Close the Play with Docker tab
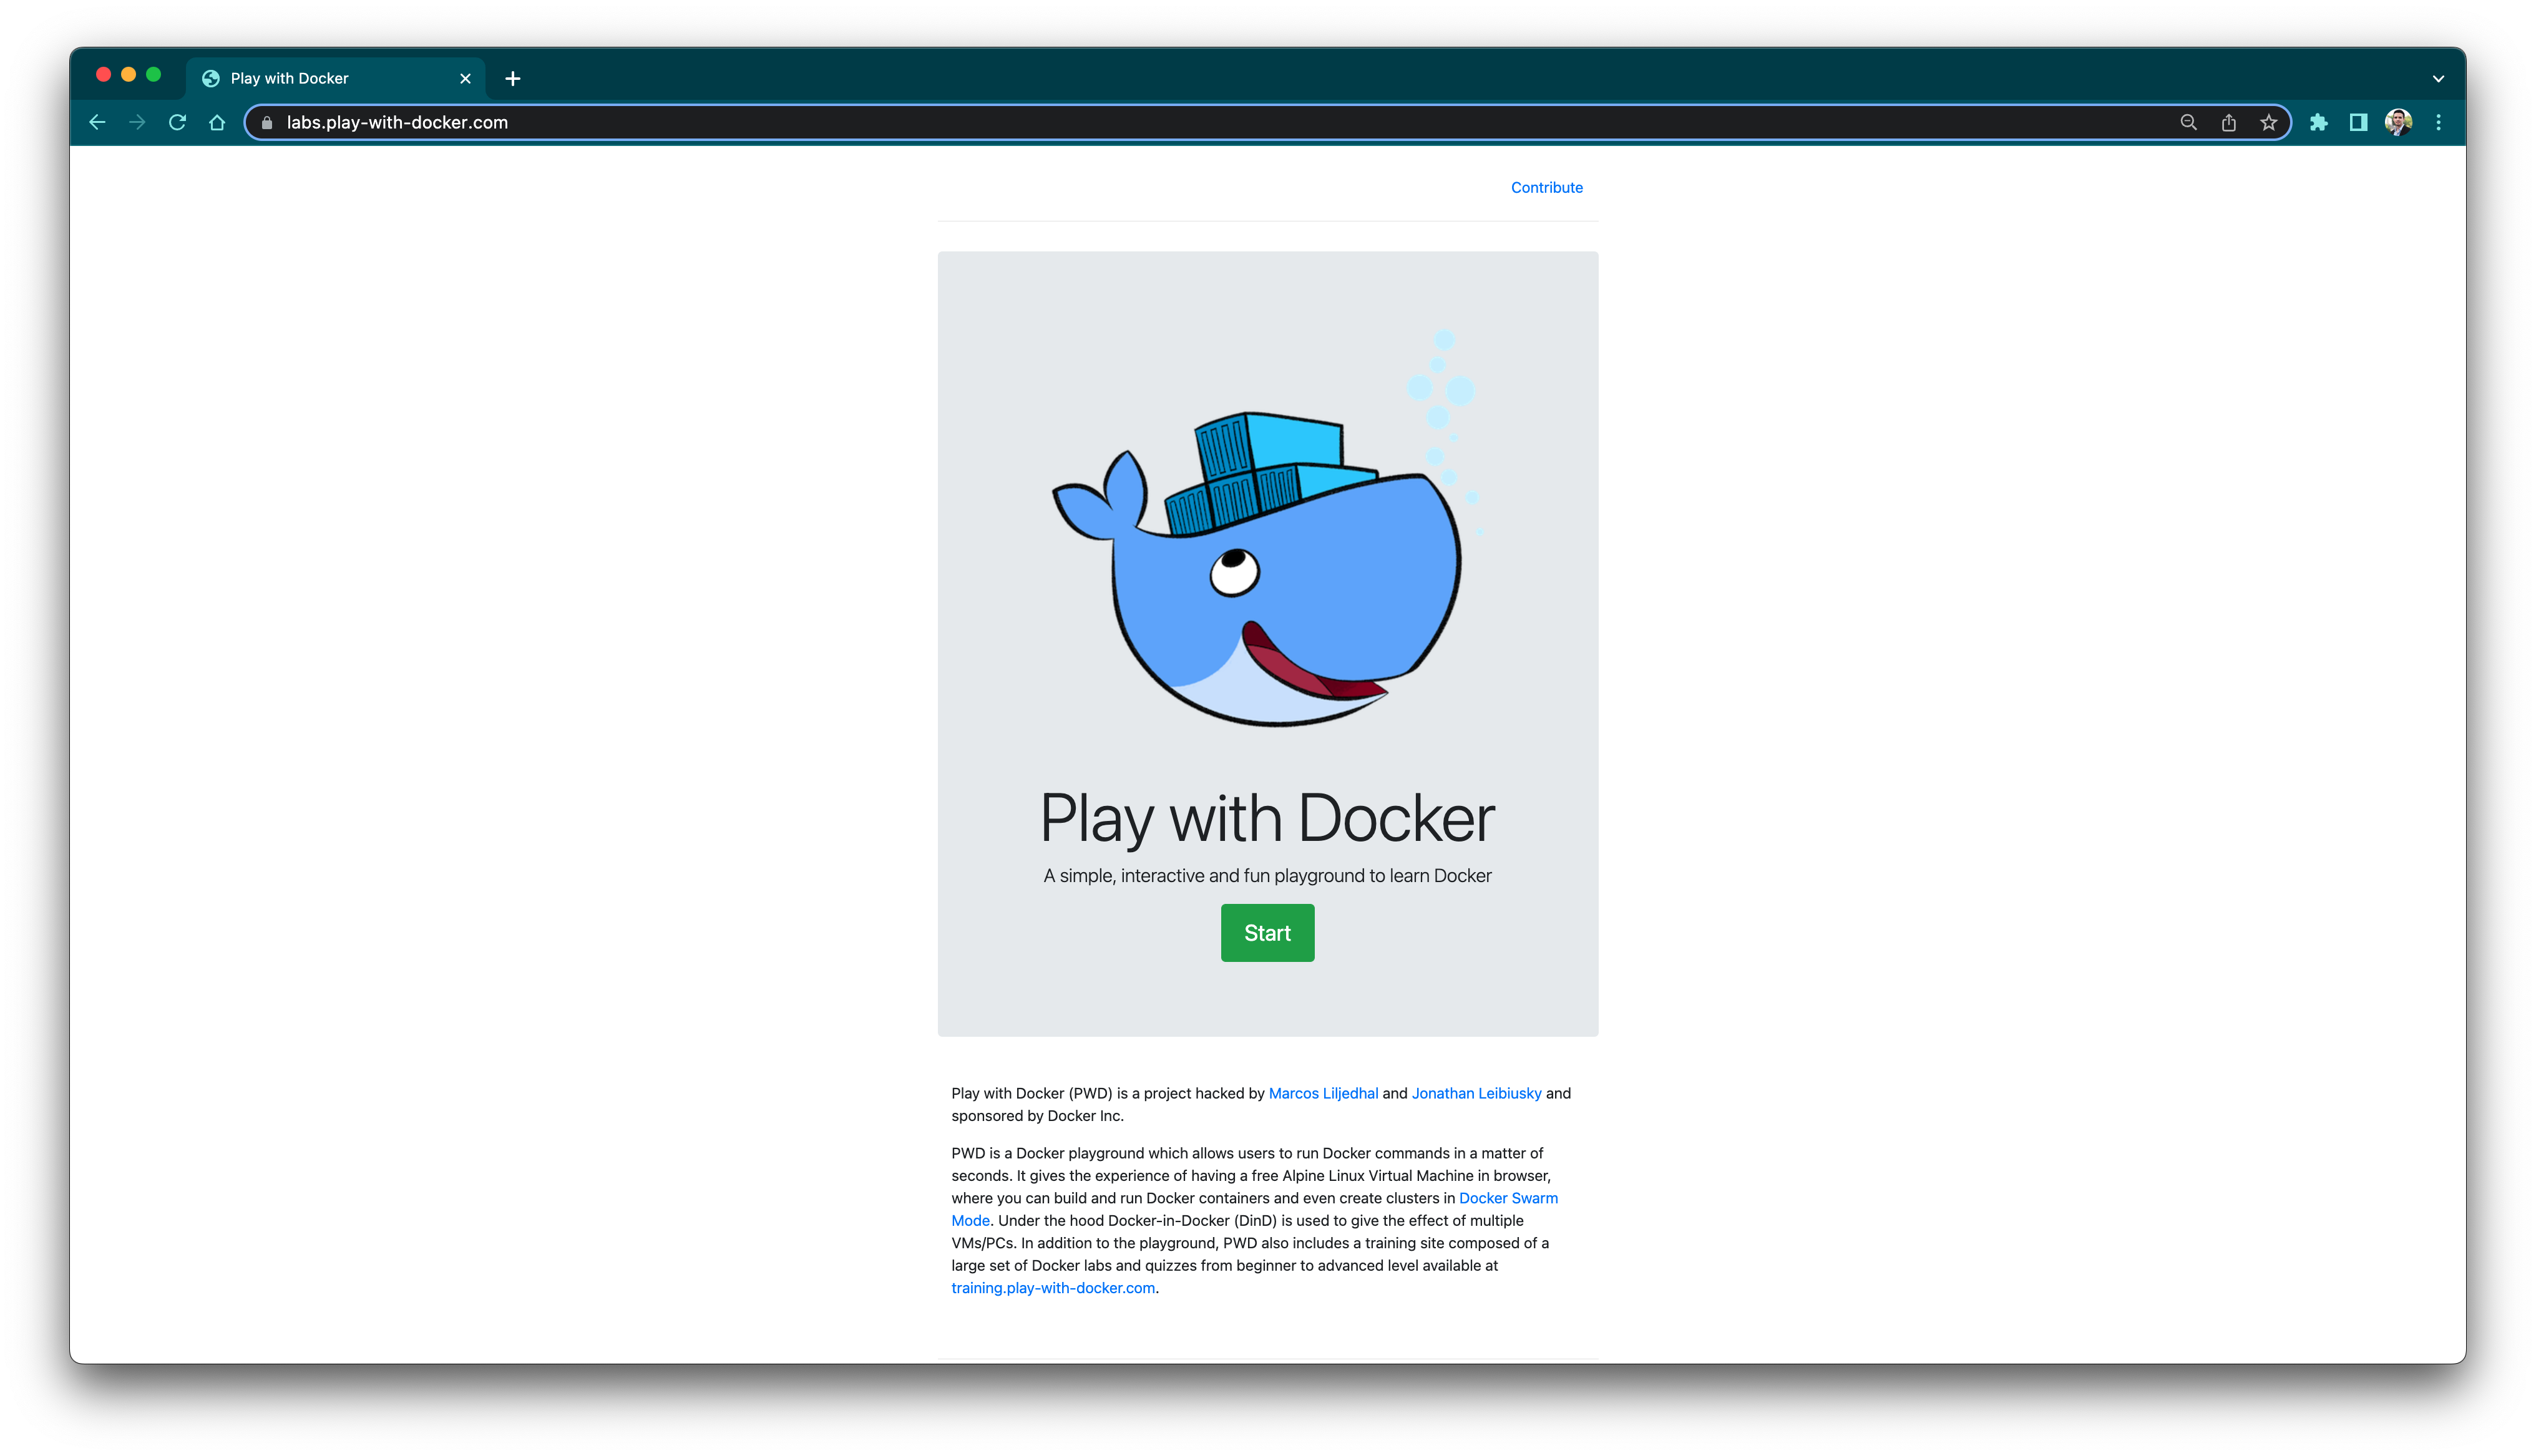The width and height of the screenshot is (2536, 1456). coord(465,78)
